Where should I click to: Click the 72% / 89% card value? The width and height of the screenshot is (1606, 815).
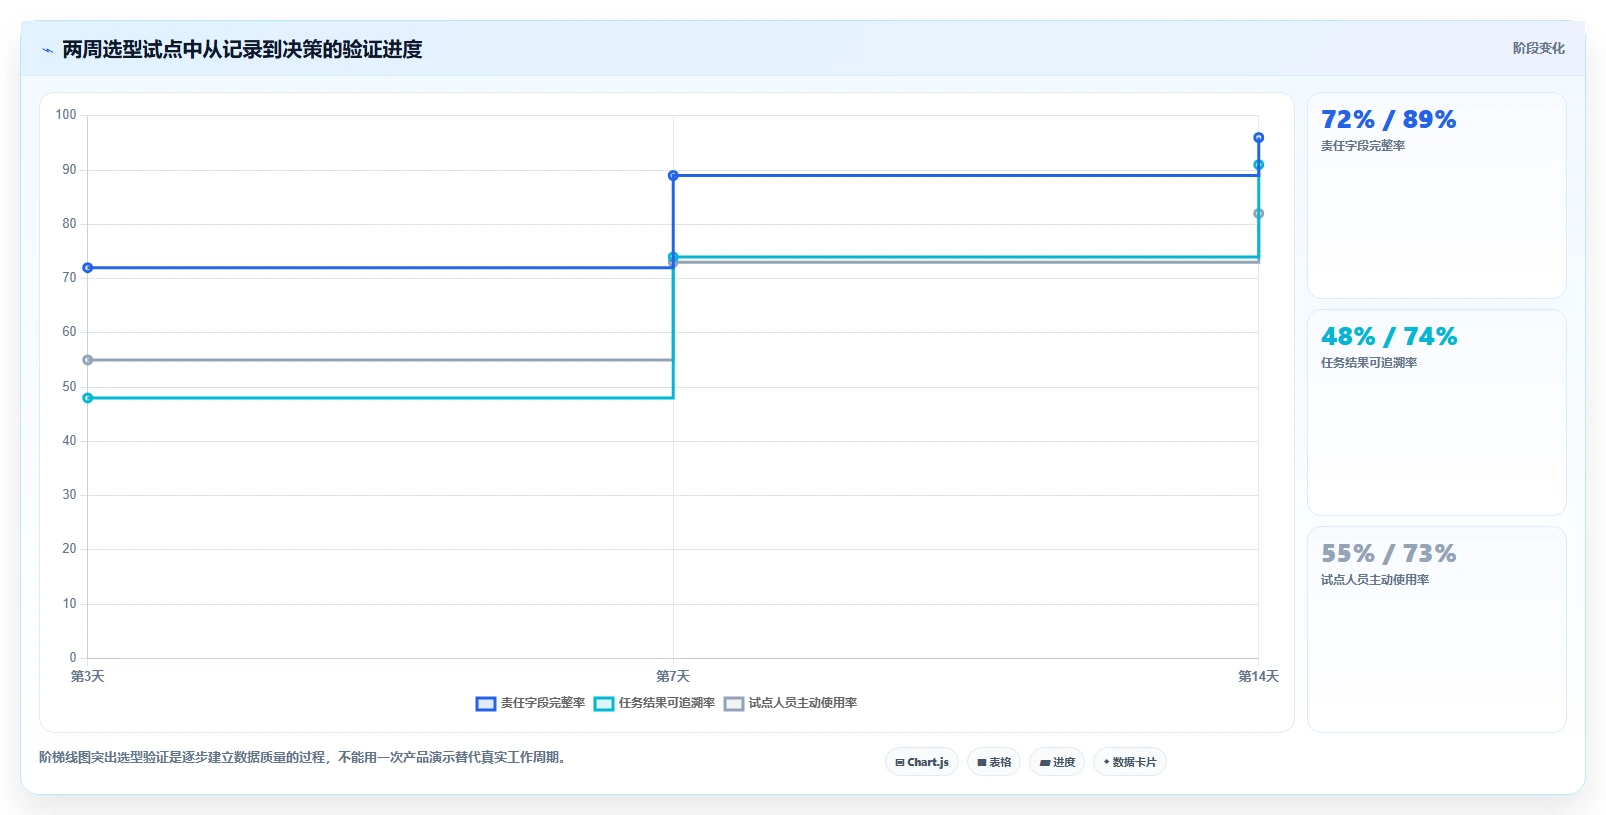coord(1388,120)
